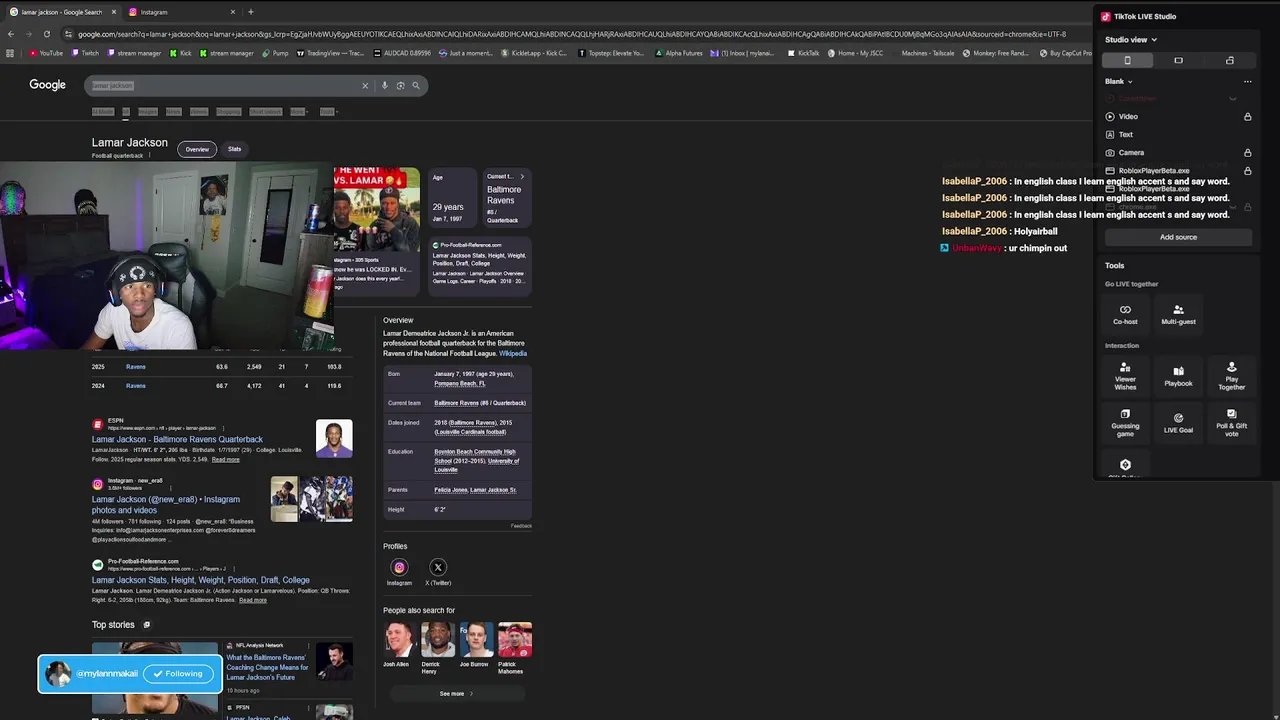Click the Ravens link in the 2025 stats row

(135, 367)
